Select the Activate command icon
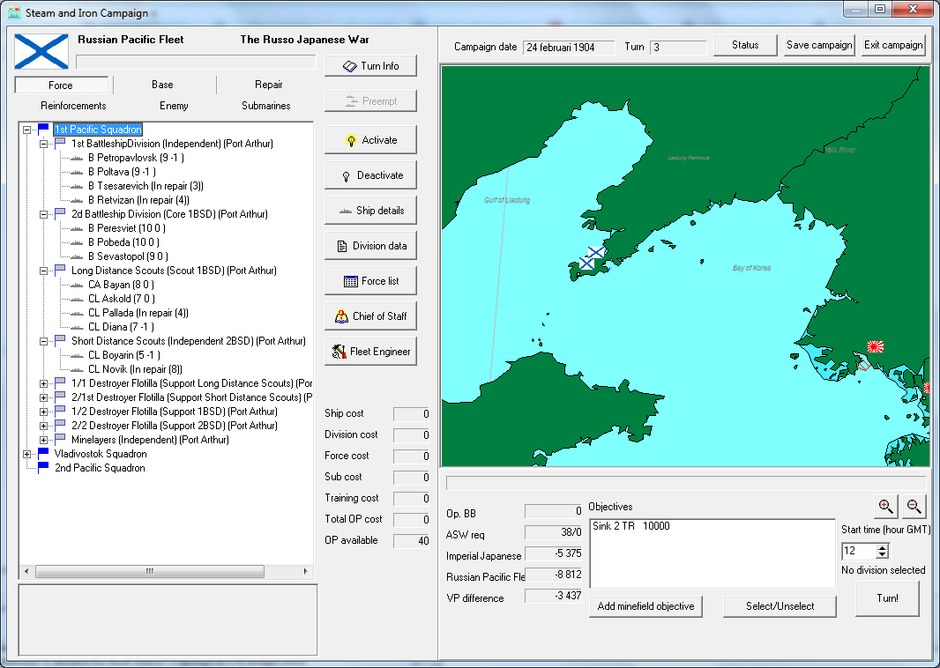The image size is (940, 668). click(351, 140)
